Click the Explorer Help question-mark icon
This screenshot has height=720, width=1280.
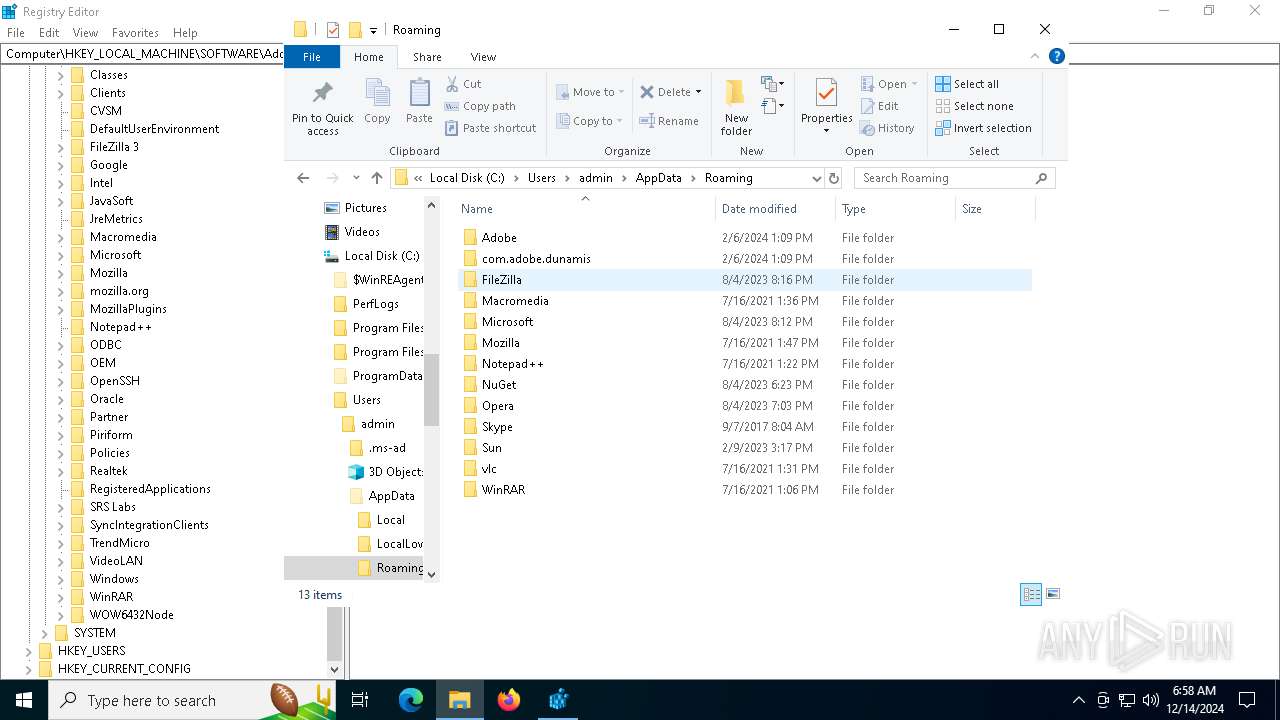tap(1056, 57)
